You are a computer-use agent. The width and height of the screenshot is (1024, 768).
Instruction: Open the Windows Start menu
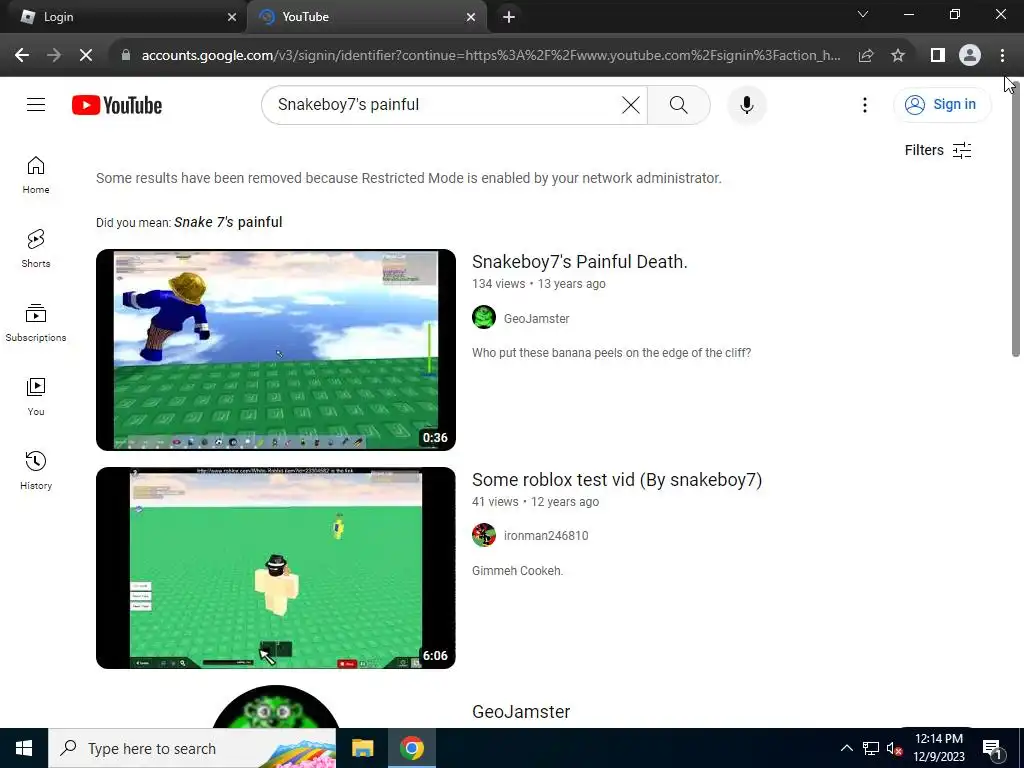[x=24, y=748]
